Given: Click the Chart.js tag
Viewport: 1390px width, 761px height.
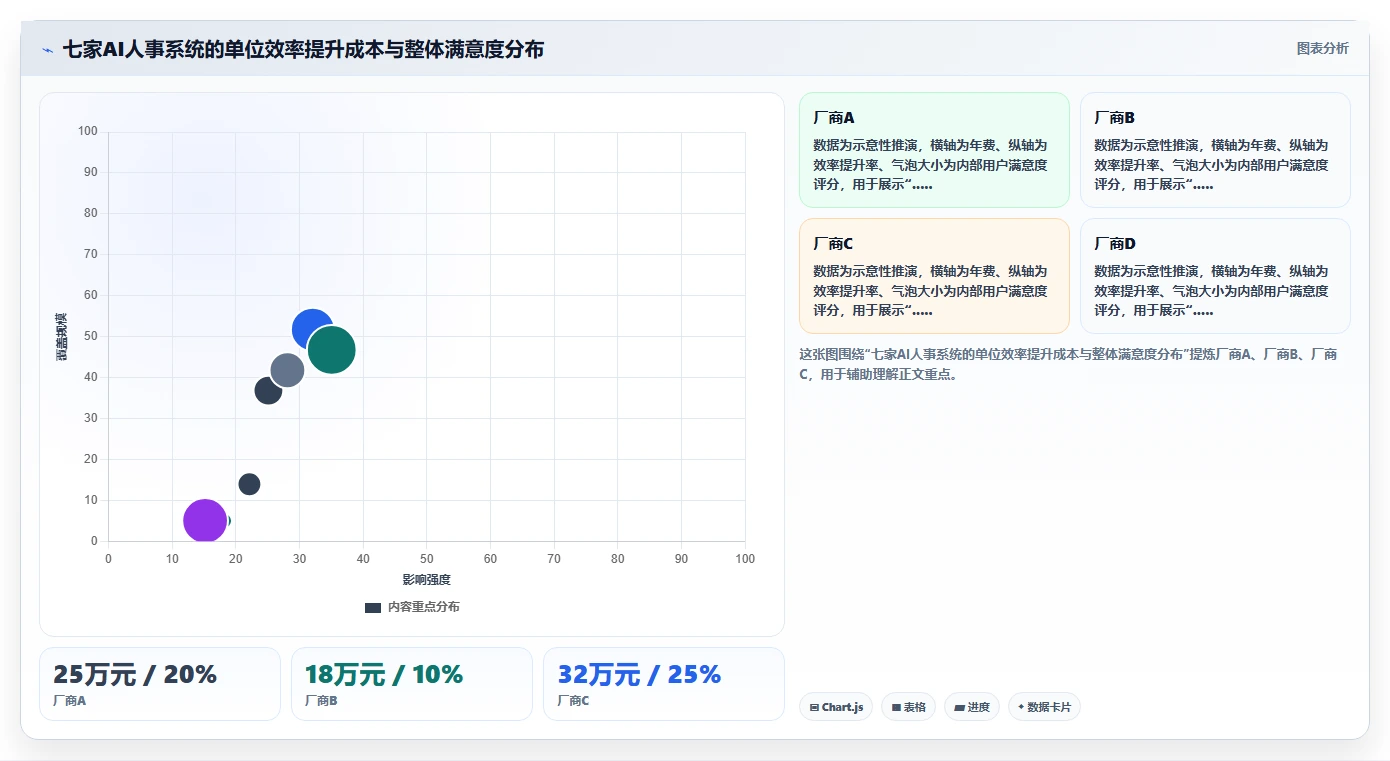Looking at the screenshot, I should point(836,707).
